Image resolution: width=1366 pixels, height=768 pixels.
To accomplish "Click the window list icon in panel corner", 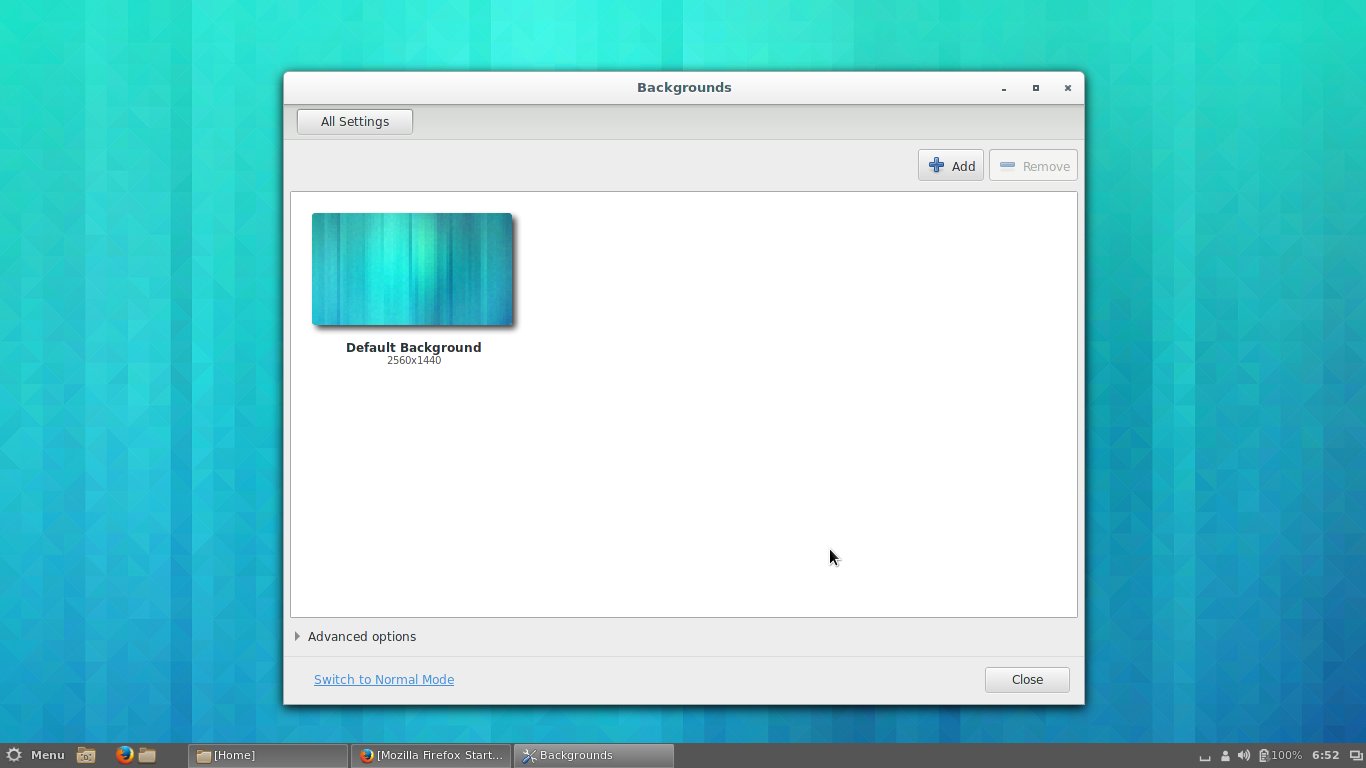I will (1354, 756).
